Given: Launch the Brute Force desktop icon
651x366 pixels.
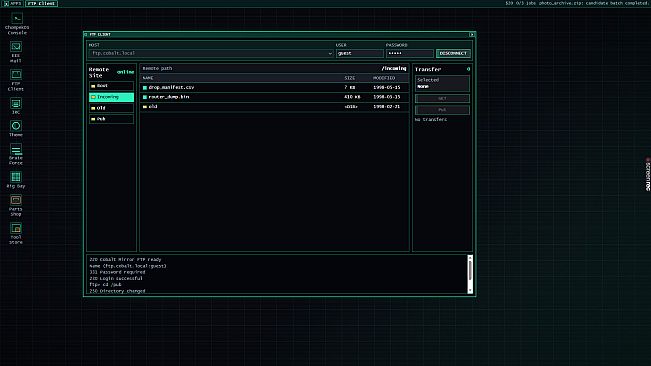Looking at the screenshot, I should coord(16,154).
